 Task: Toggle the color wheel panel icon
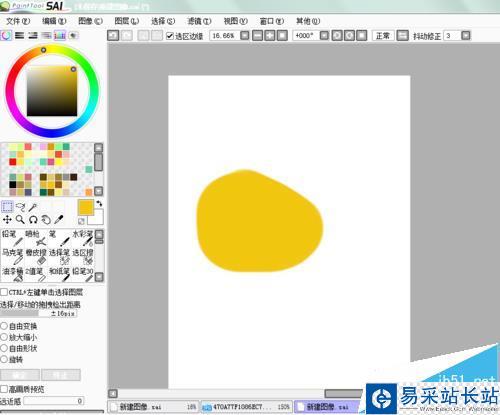point(6,35)
